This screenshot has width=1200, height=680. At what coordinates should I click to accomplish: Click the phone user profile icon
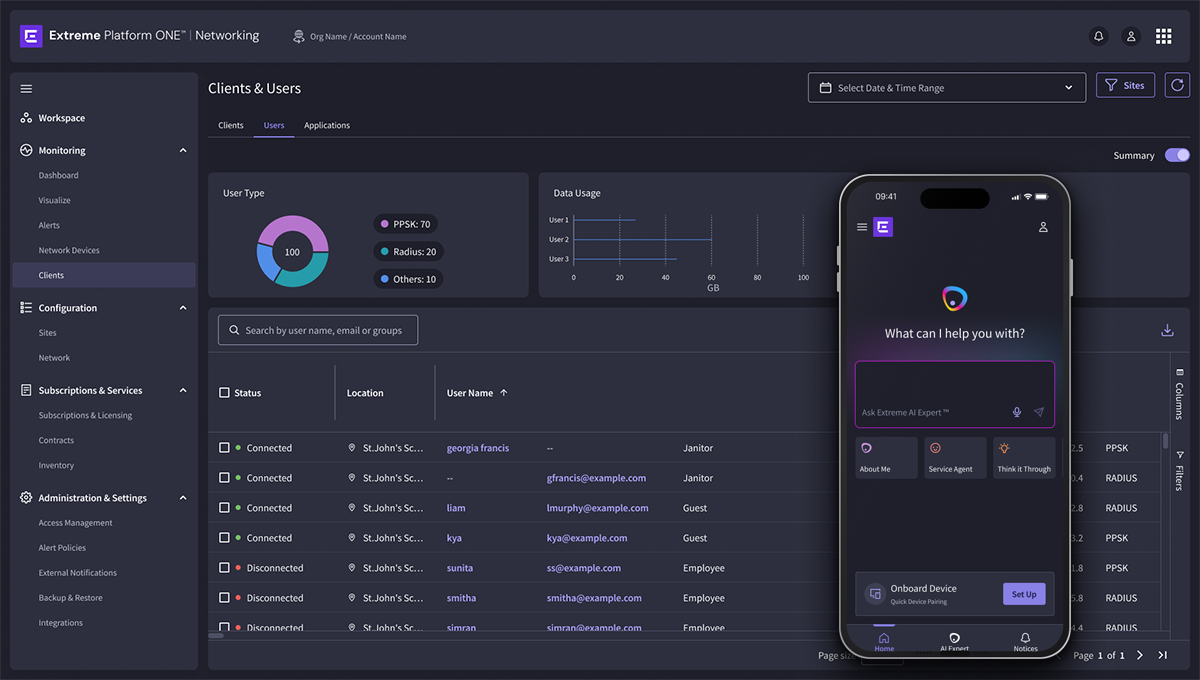[1043, 227]
